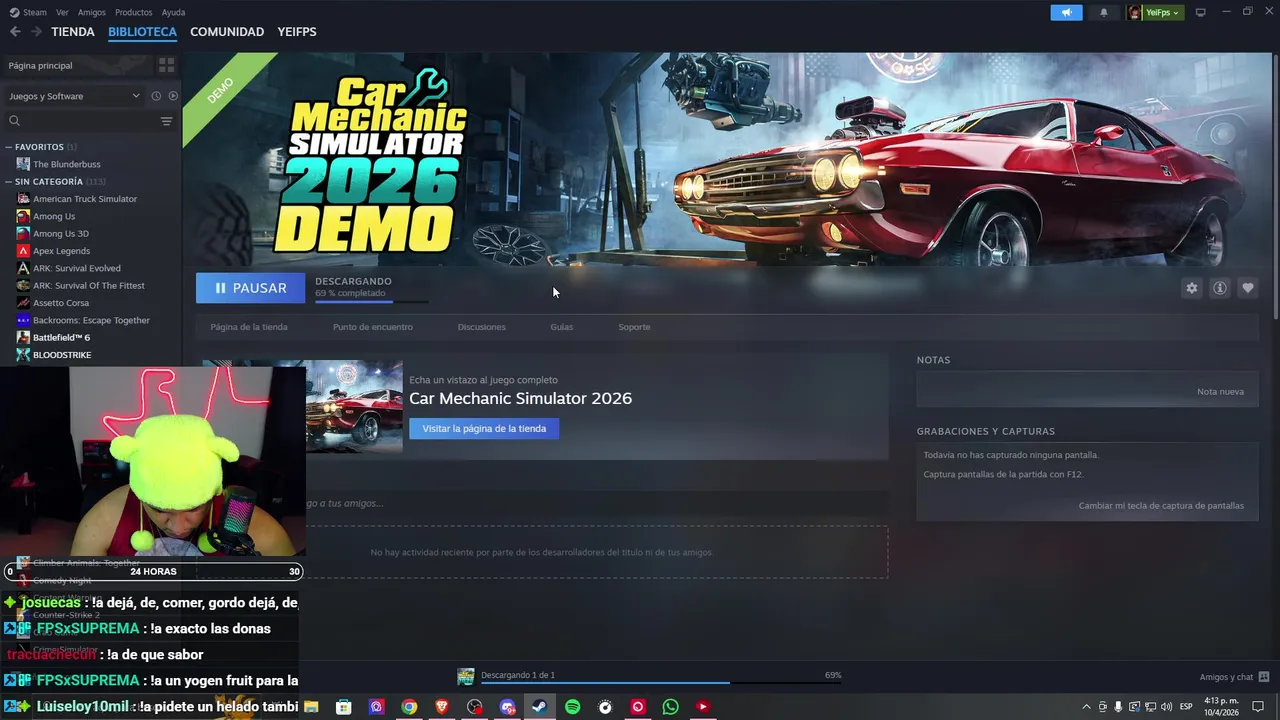Open Guías link
Screen dimensions: 1280x720
561,327
